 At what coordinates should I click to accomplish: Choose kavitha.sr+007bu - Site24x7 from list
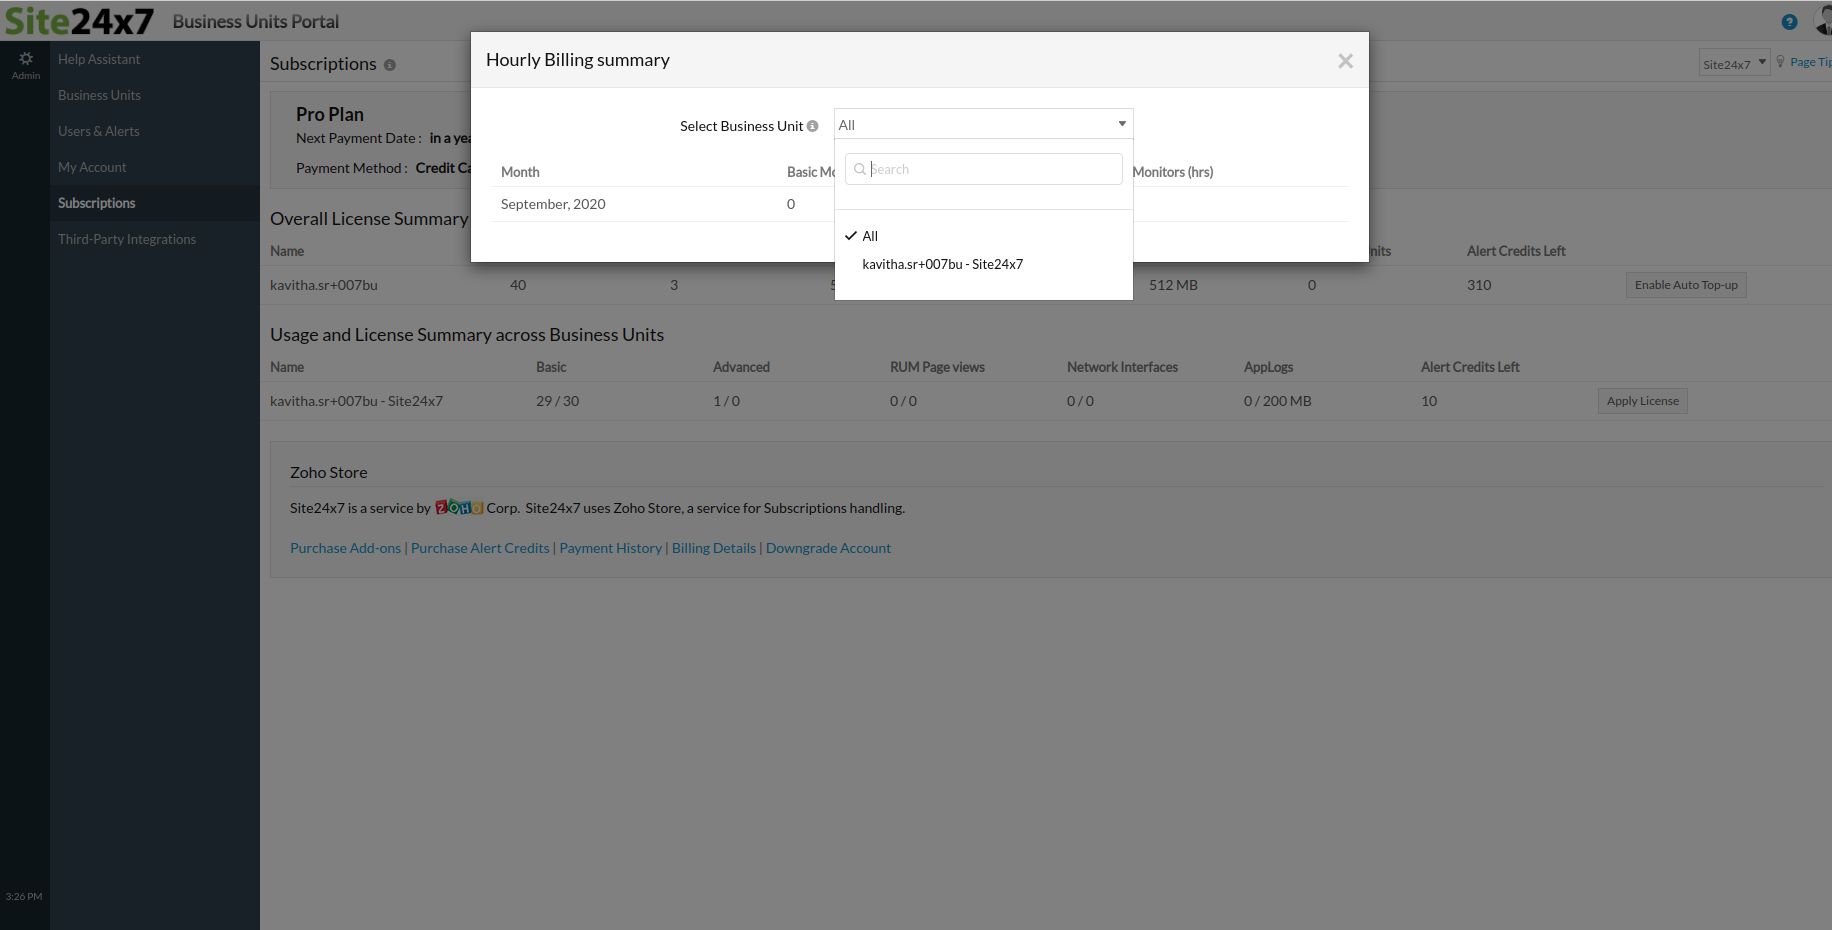[x=942, y=264]
